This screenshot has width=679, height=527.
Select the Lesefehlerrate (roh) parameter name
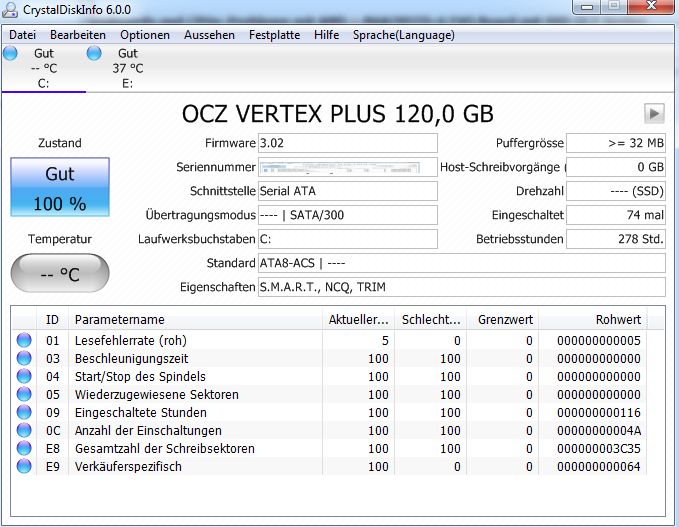pyautogui.click(x=131, y=340)
